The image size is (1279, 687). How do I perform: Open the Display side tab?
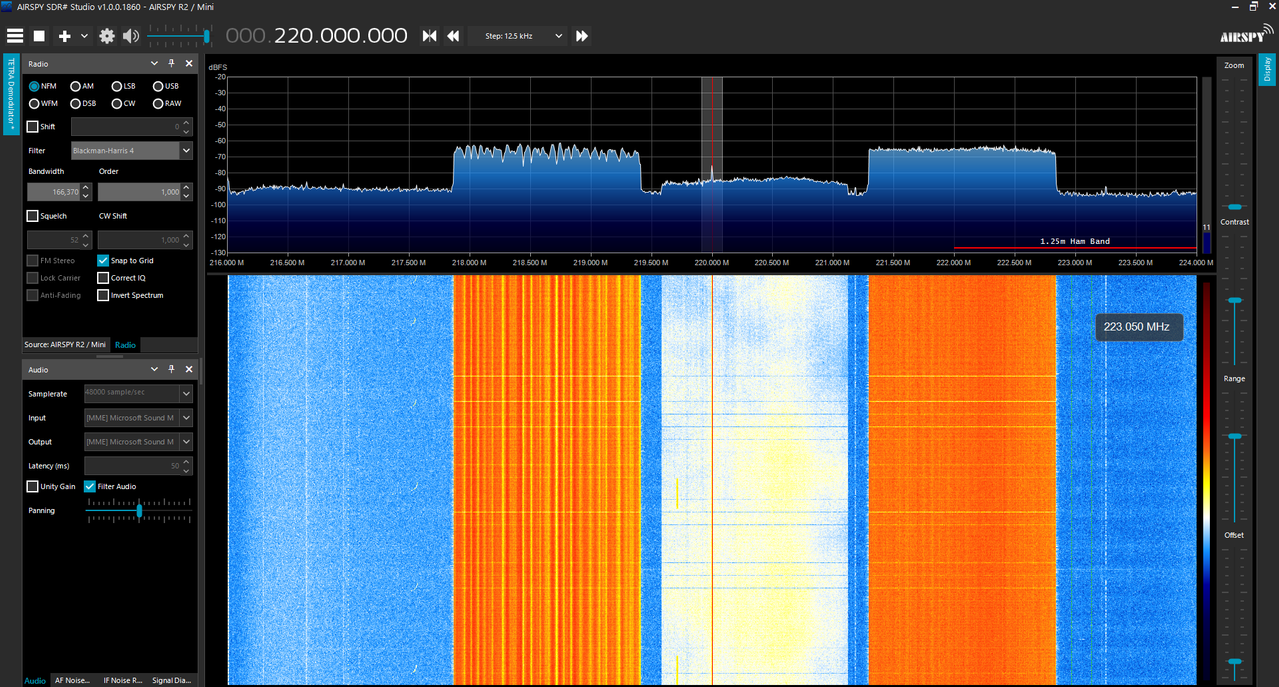pos(1267,69)
